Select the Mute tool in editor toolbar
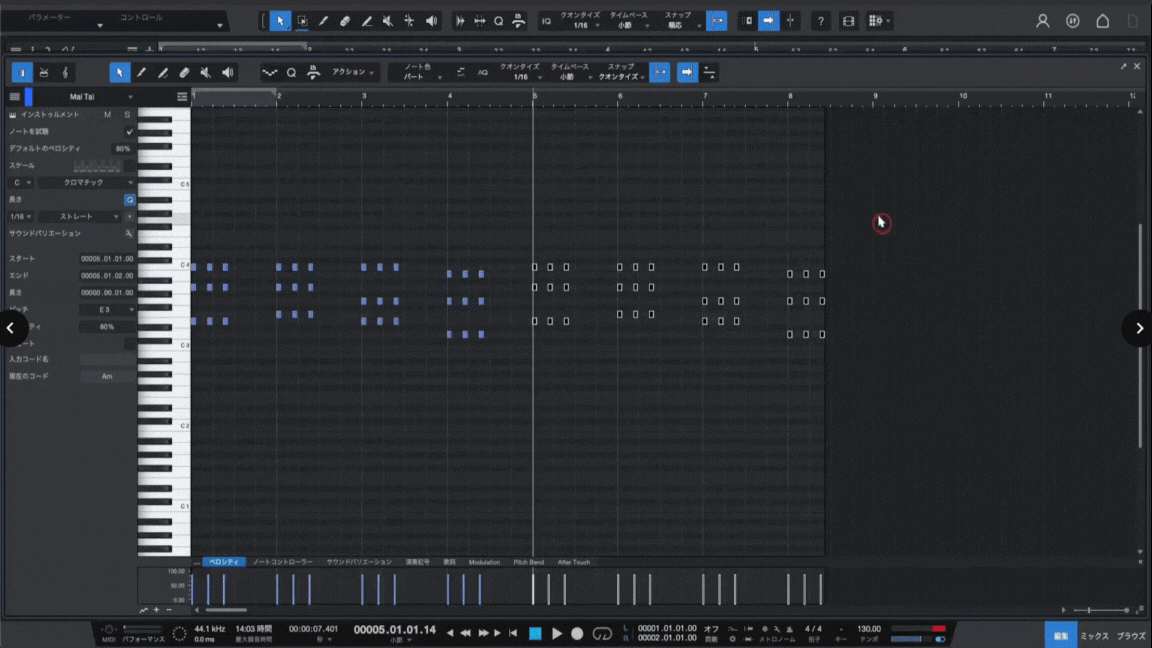1152x648 pixels. pyautogui.click(x=206, y=73)
